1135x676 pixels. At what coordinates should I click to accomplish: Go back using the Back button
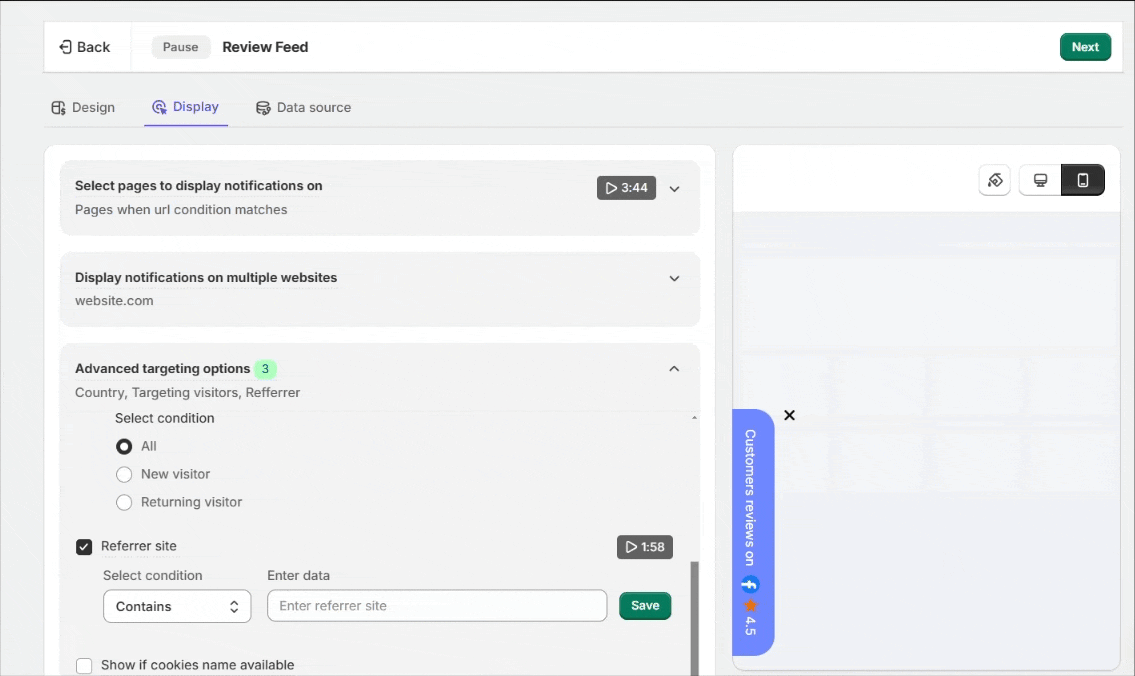[85, 47]
